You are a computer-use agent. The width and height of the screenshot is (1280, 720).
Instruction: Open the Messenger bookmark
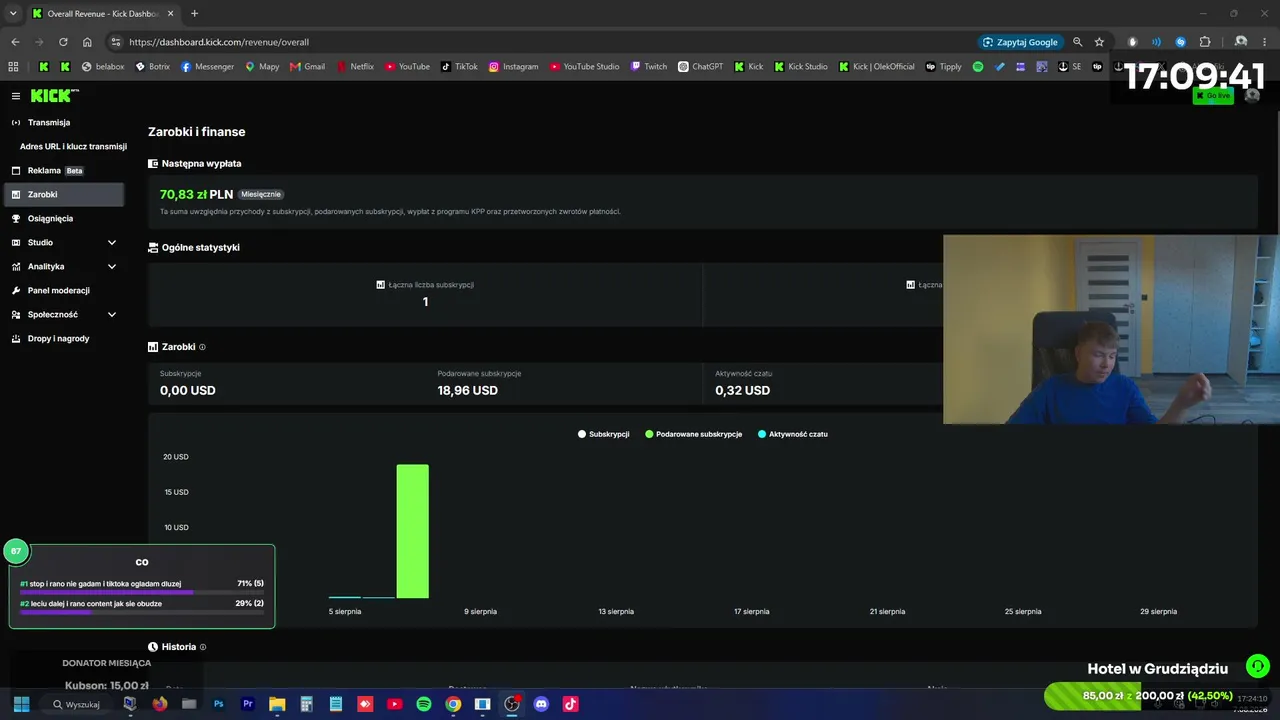pos(207,67)
